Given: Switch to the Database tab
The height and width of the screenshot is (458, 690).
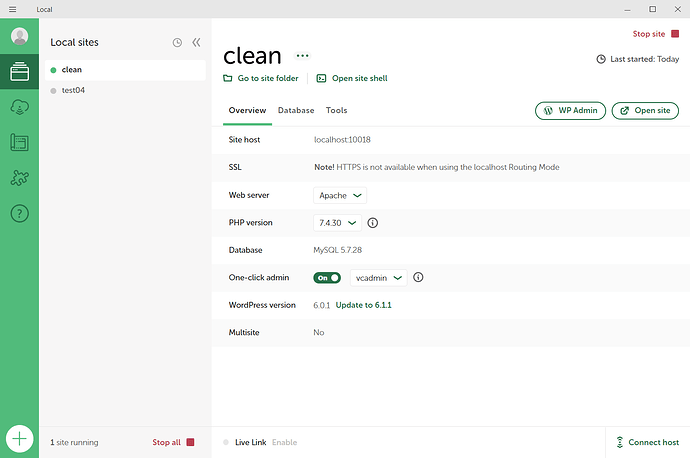Looking at the screenshot, I should point(296,110).
